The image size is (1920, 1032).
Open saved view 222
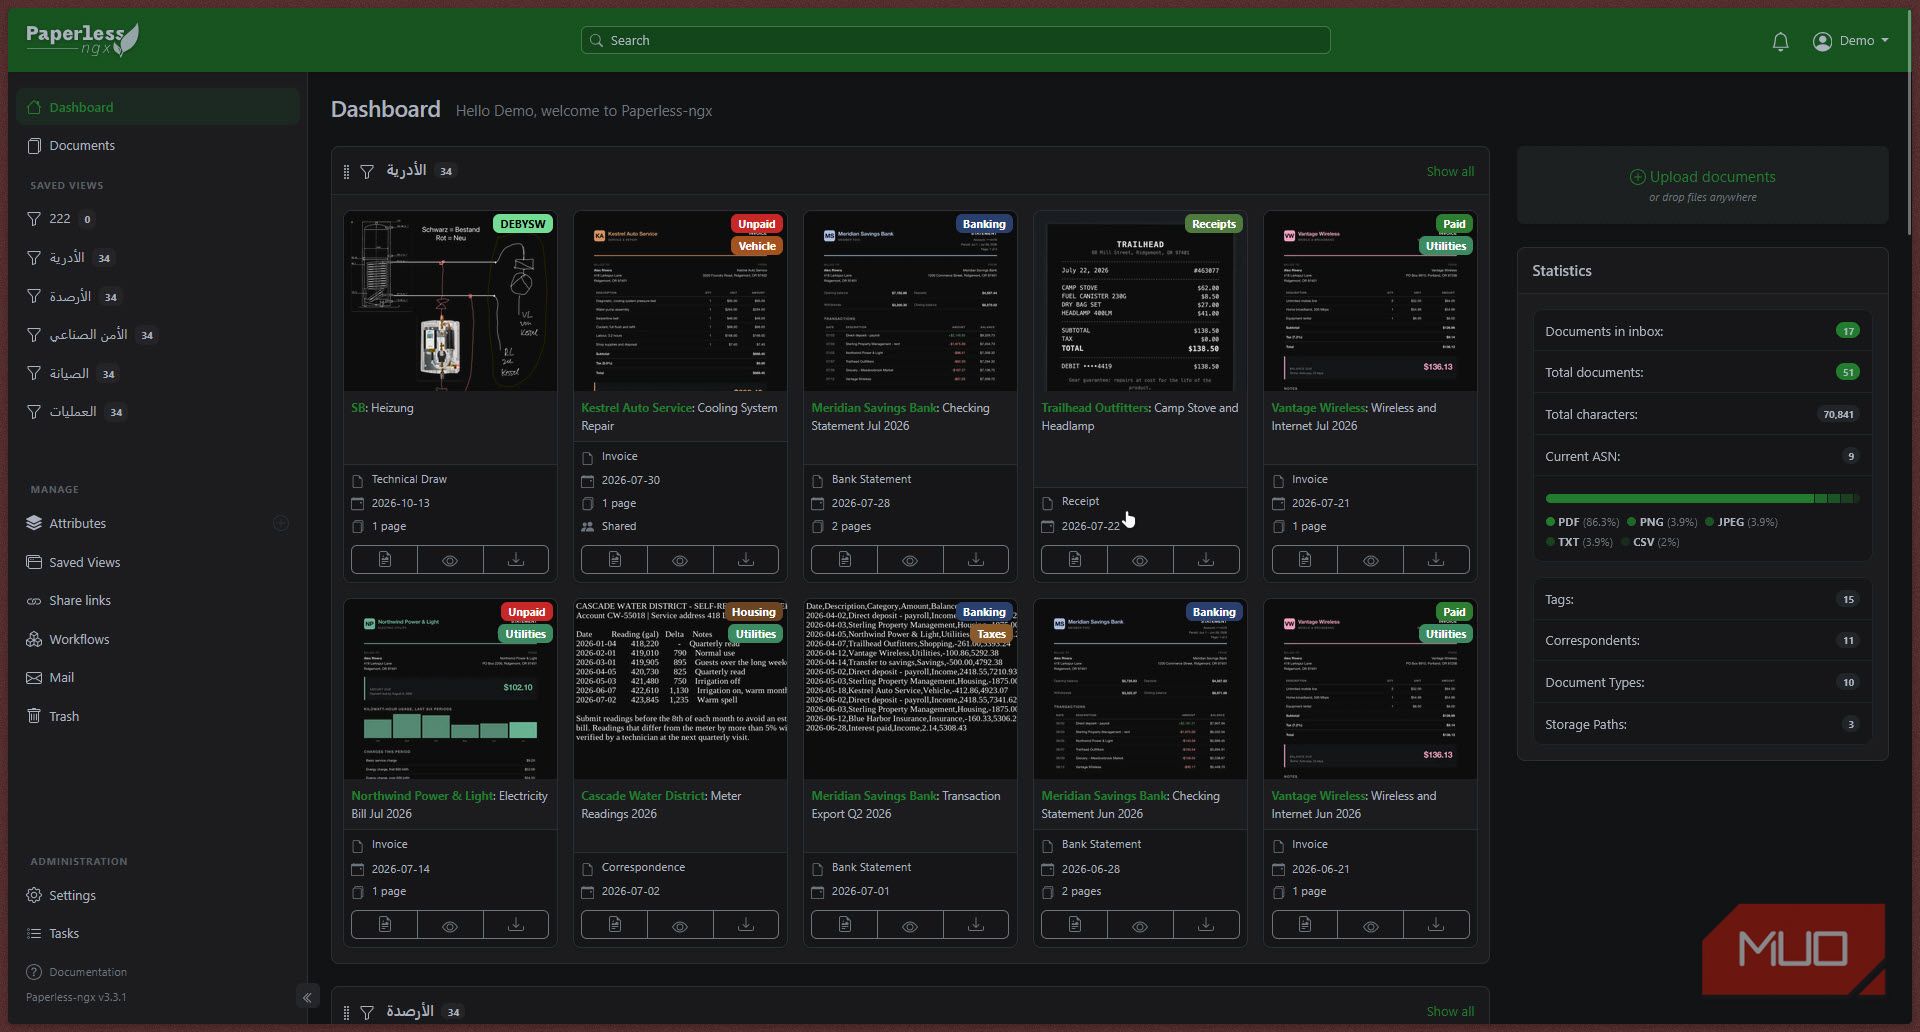coord(60,218)
